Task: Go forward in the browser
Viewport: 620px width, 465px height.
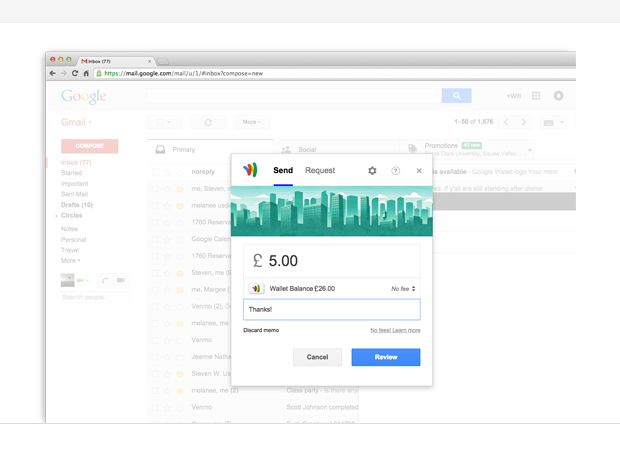Action: (64, 73)
